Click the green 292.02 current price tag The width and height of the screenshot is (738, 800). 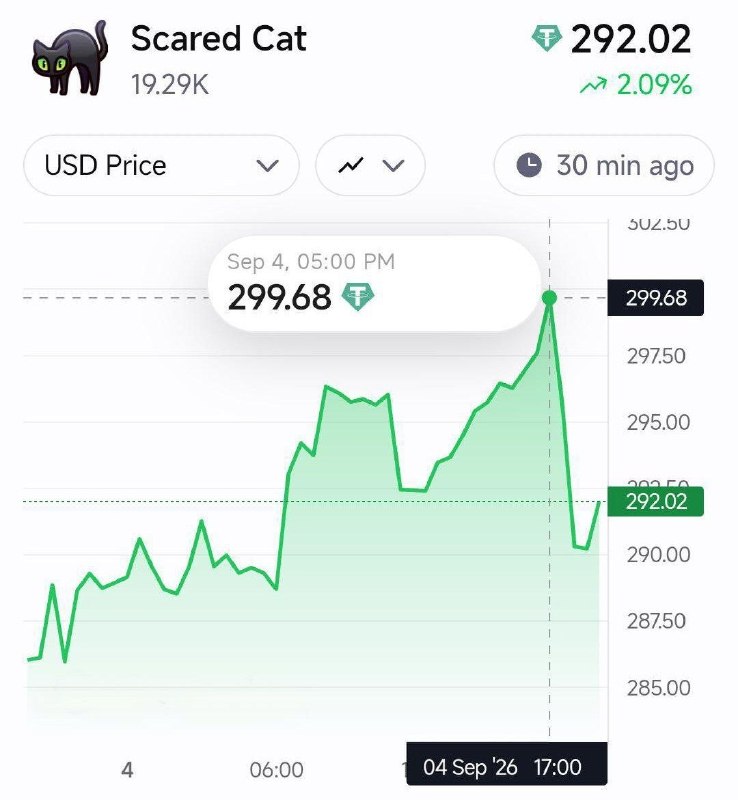[655, 502]
